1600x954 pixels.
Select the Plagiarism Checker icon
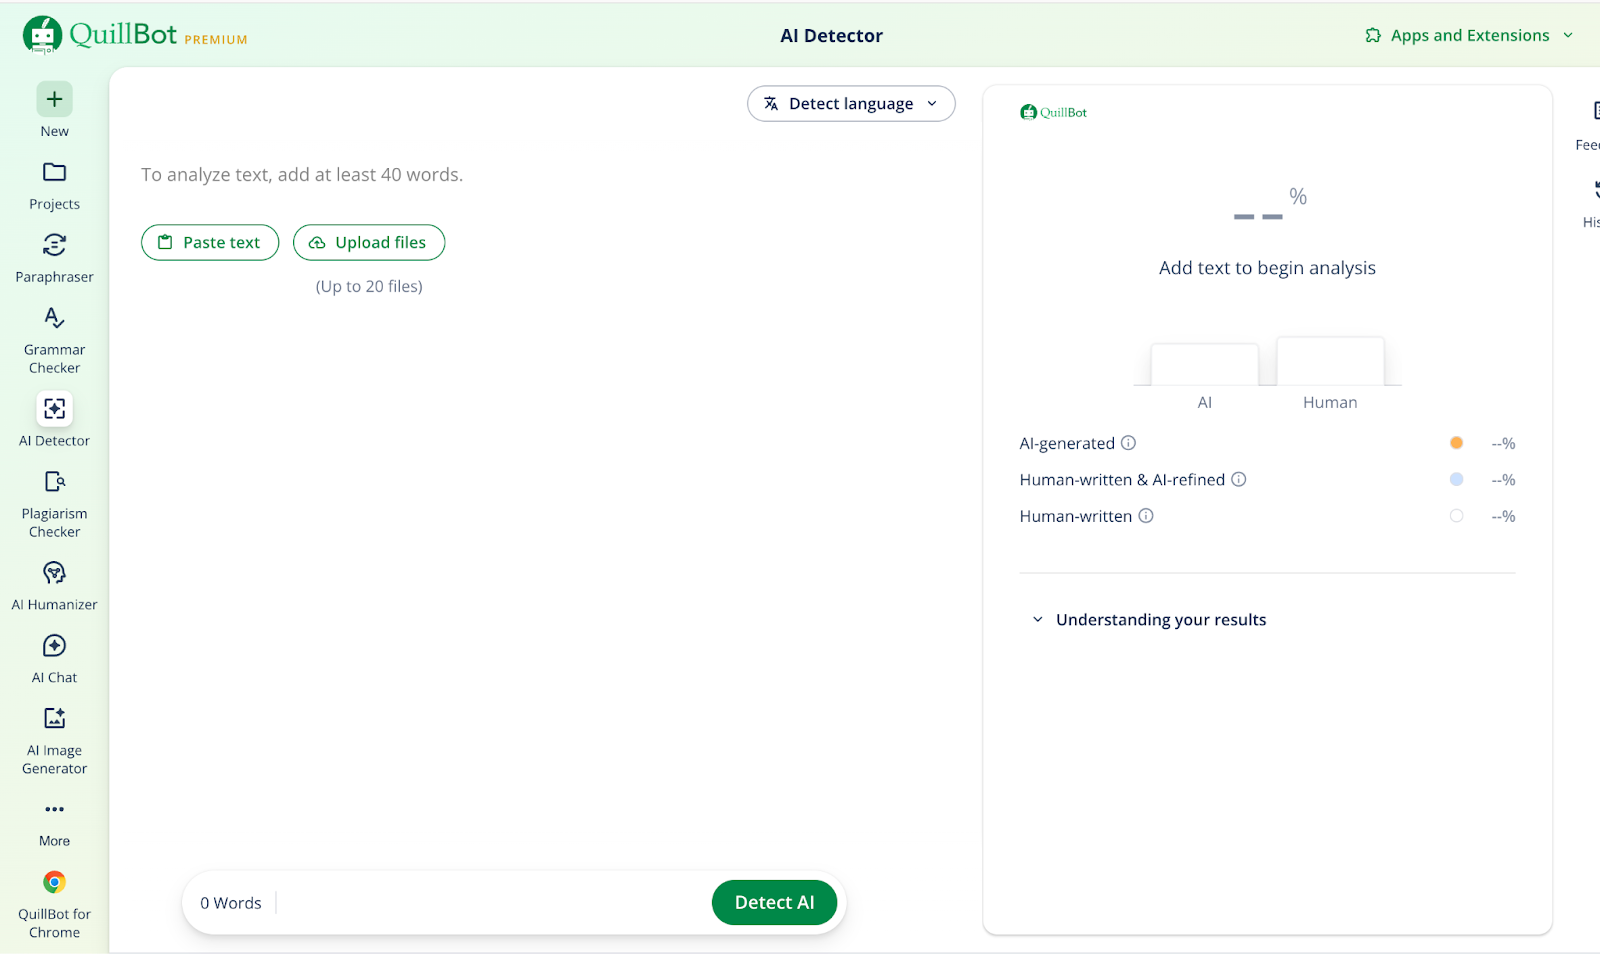pyautogui.click(x=54, y=482)
